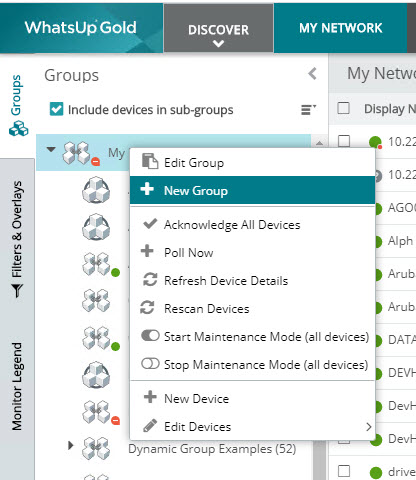The height and width of the screenshot is (480, 416).
Task: Click the AGO device row text
Action: pyautogui.click(x=401, y=208)
